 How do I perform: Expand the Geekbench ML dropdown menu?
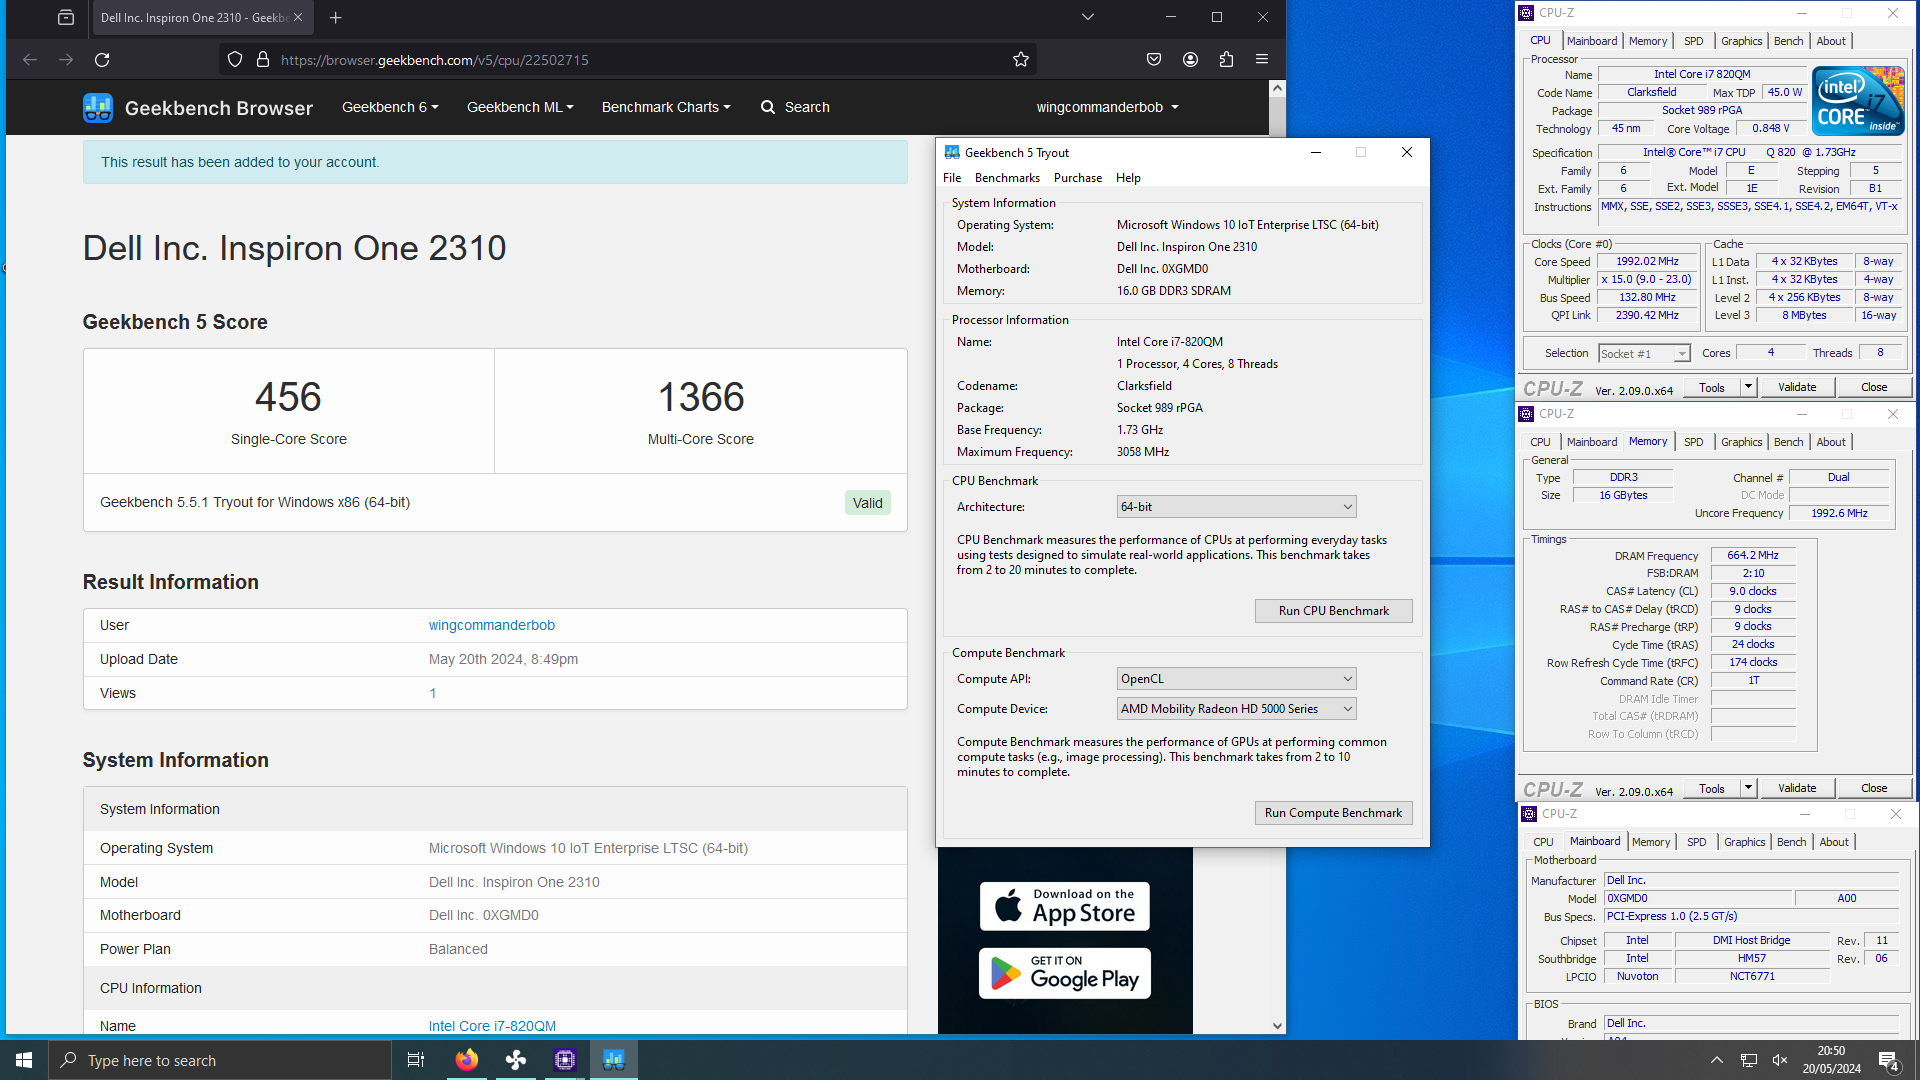[520, 107]
